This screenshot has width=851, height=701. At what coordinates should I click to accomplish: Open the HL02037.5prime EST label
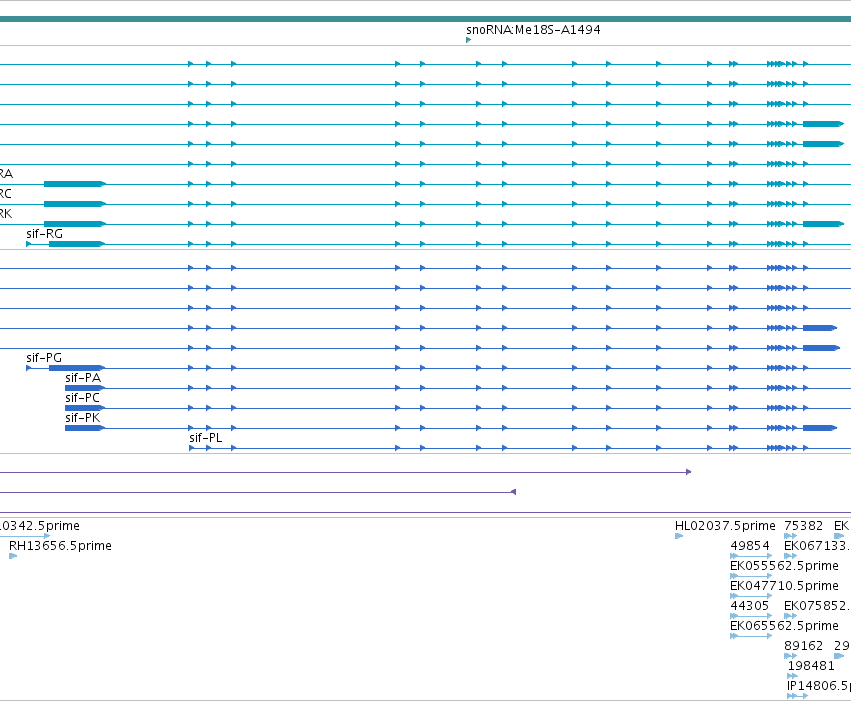[725, 526]
